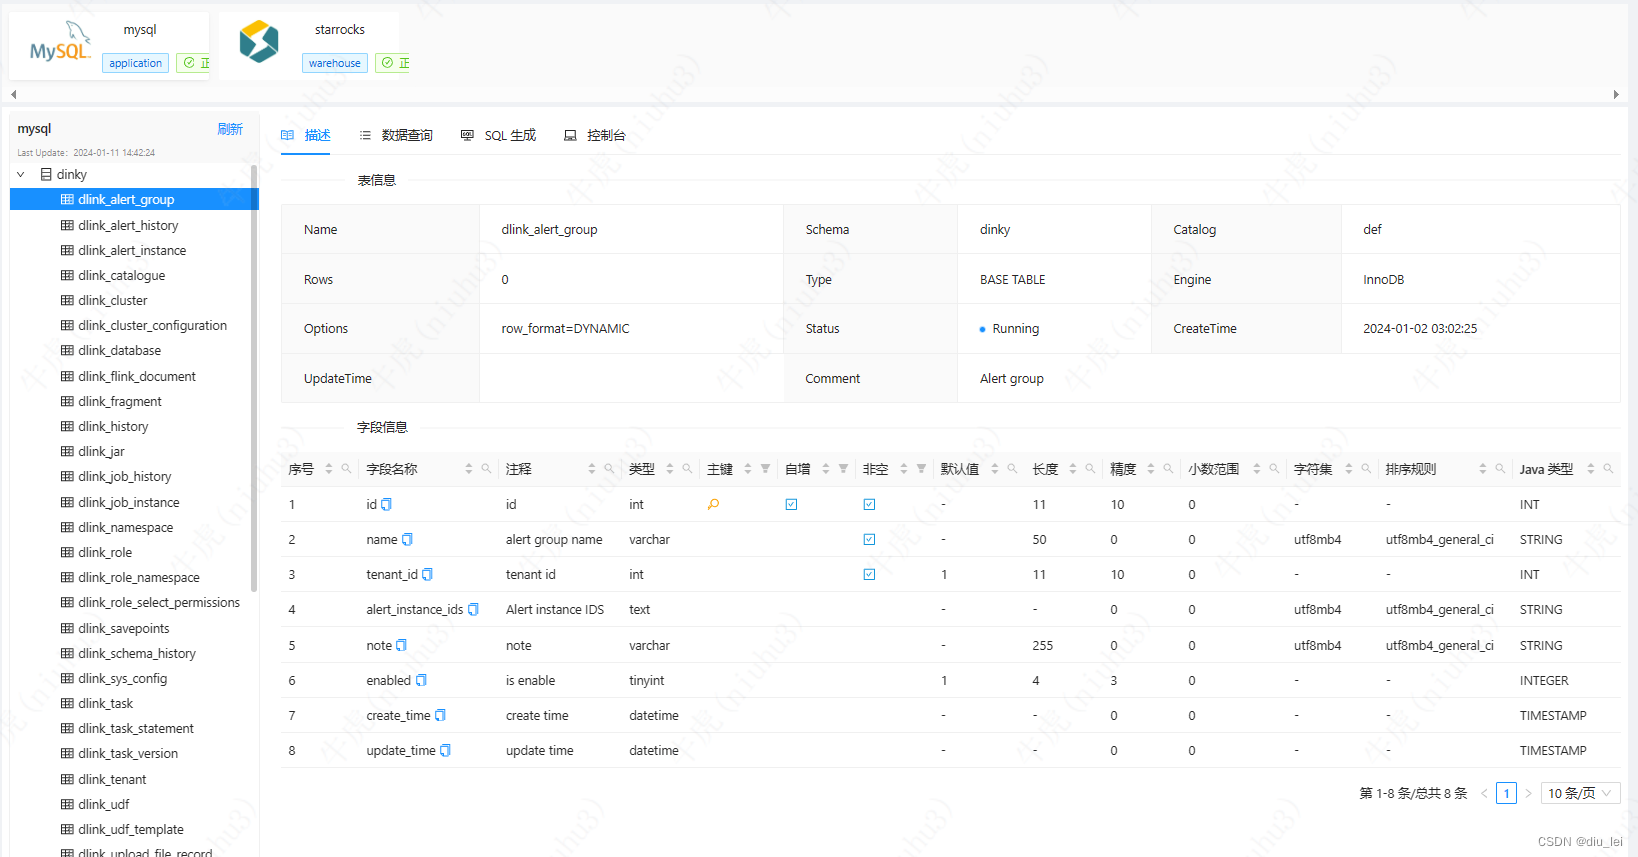Click the table tree vertical scrollbar
Viewport: 1638px width, 857px height.
tap(254, 380)
